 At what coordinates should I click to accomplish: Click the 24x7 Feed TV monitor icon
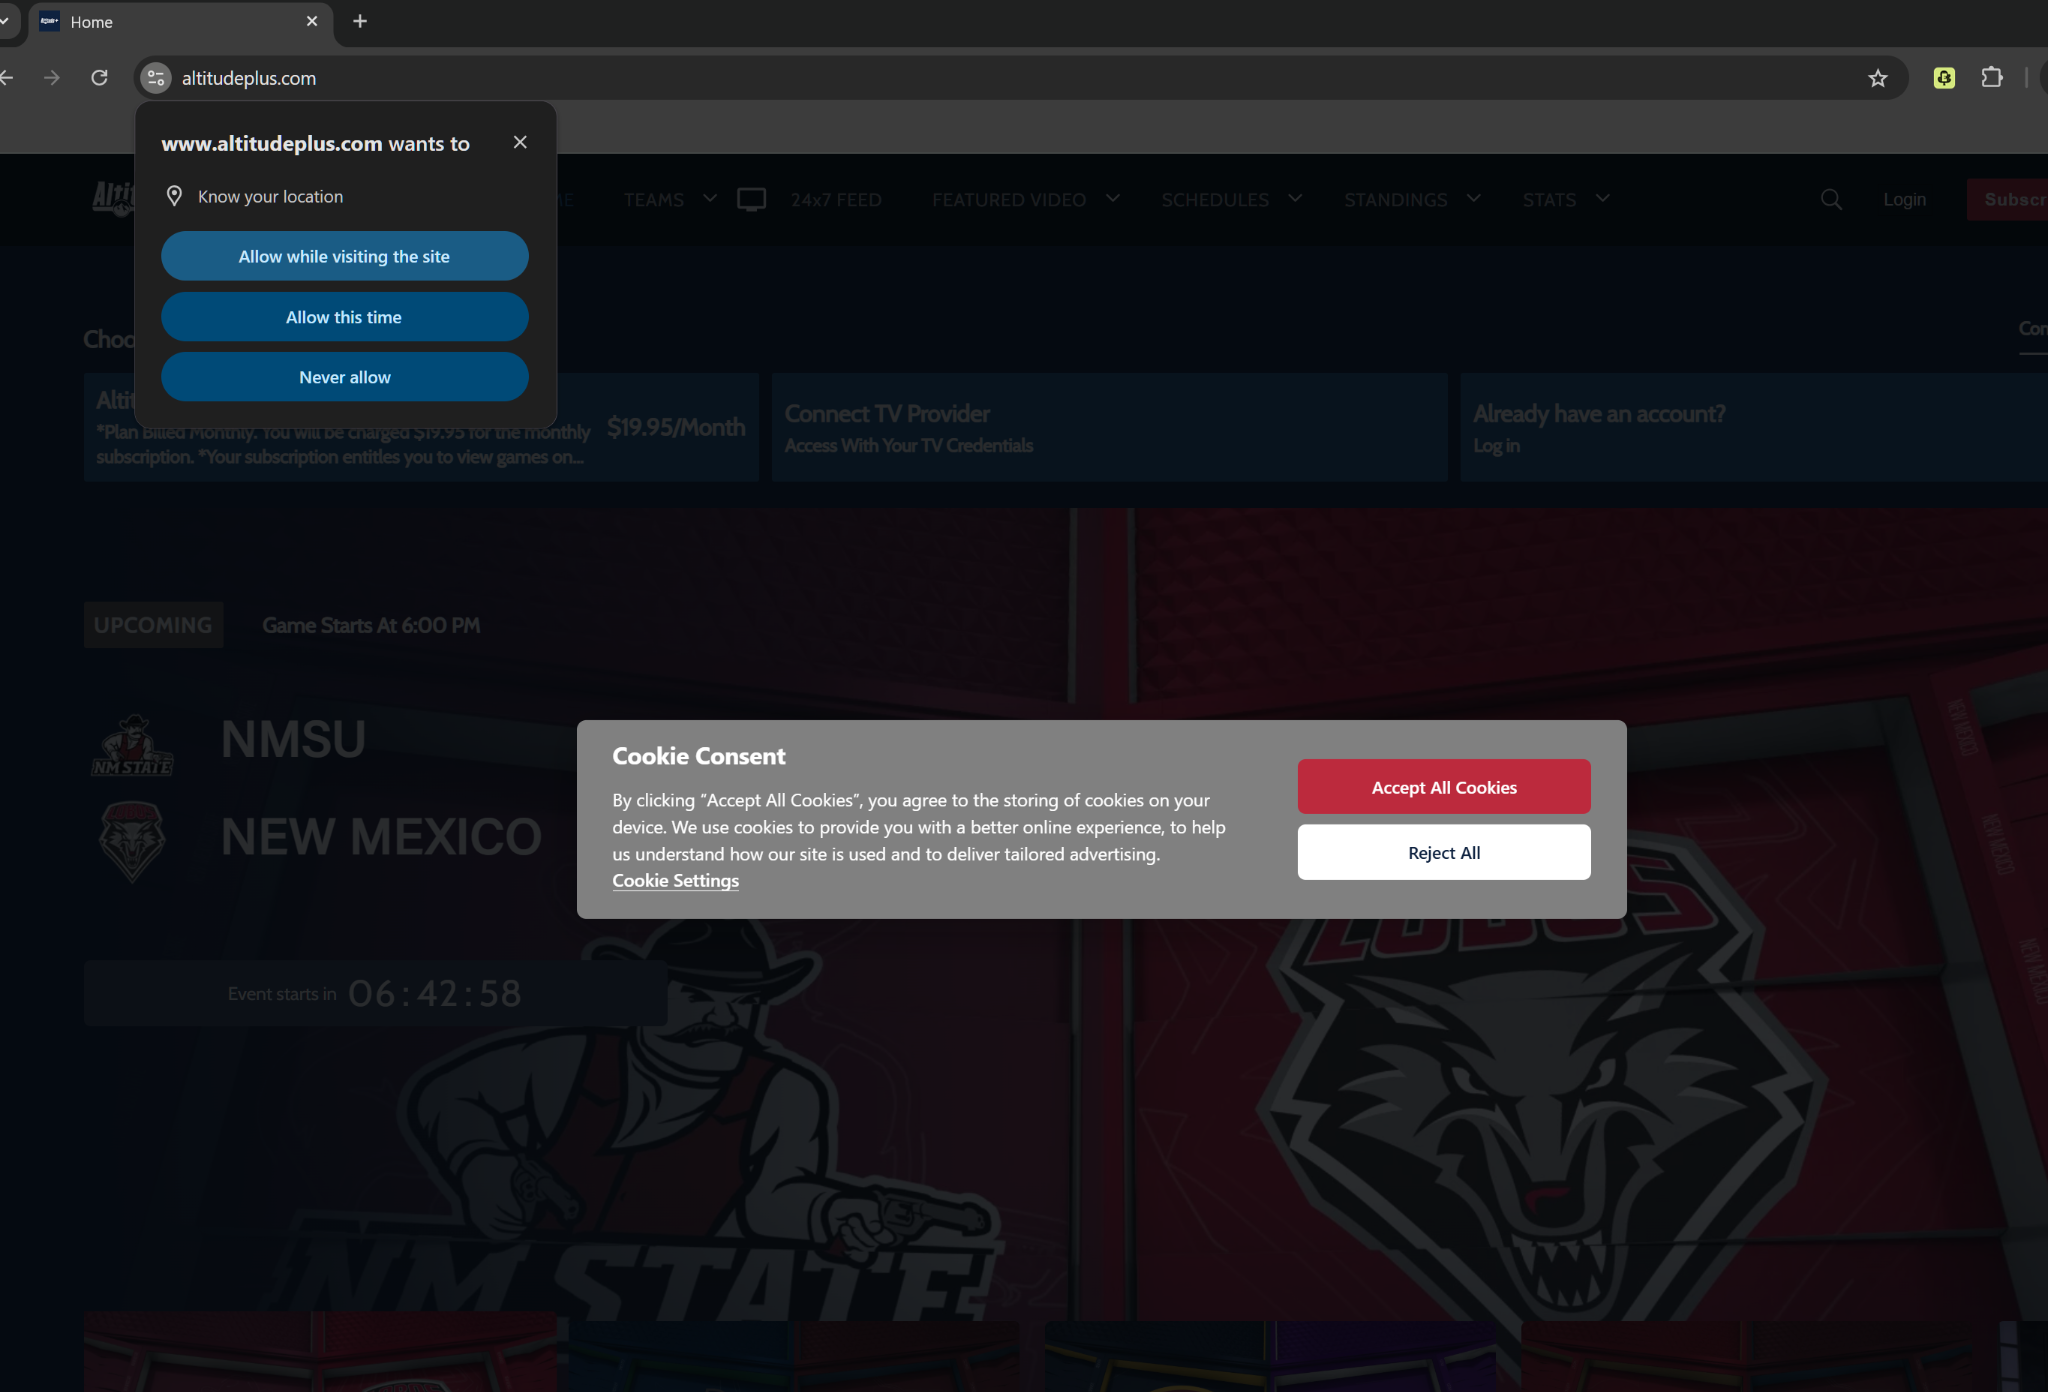751,199
